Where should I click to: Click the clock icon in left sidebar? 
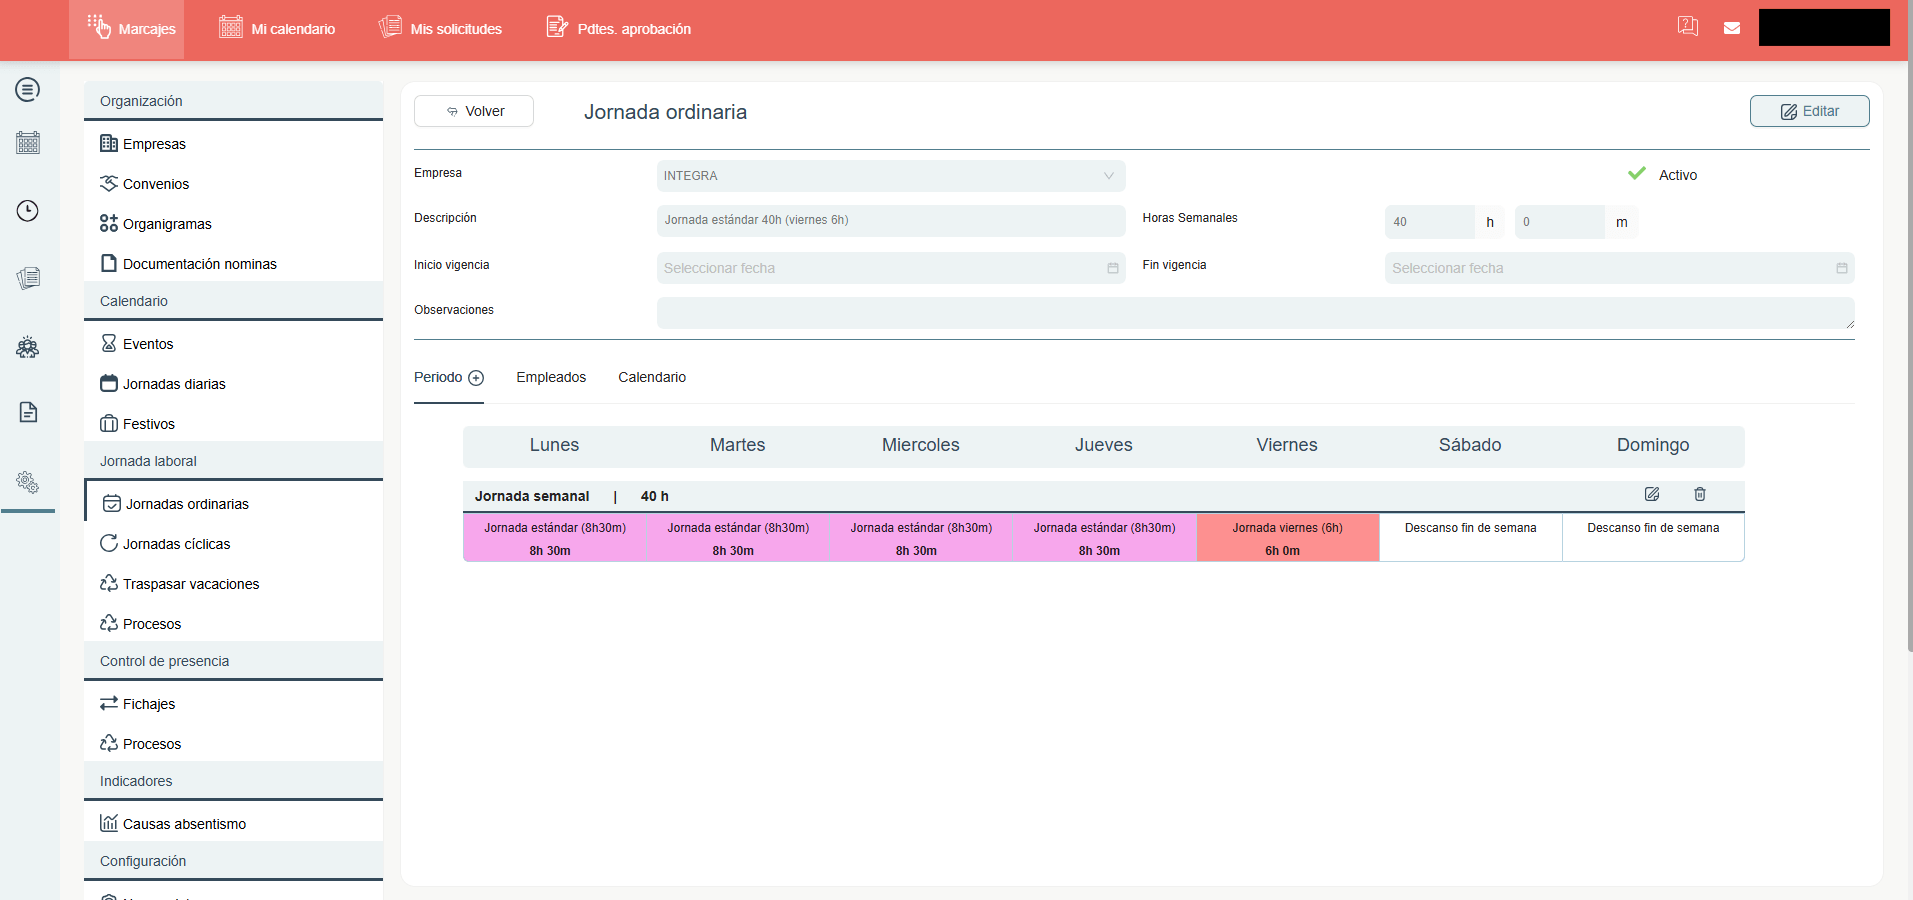coord(28,211)
